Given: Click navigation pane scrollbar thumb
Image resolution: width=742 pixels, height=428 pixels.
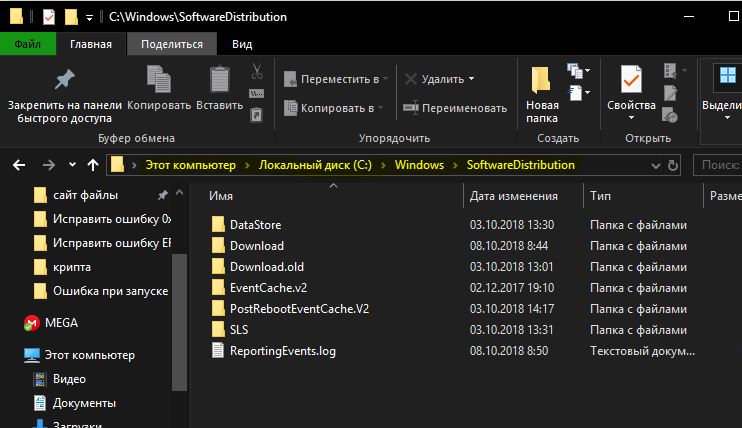Looking at the screenshot, I should tap(179, 322).
